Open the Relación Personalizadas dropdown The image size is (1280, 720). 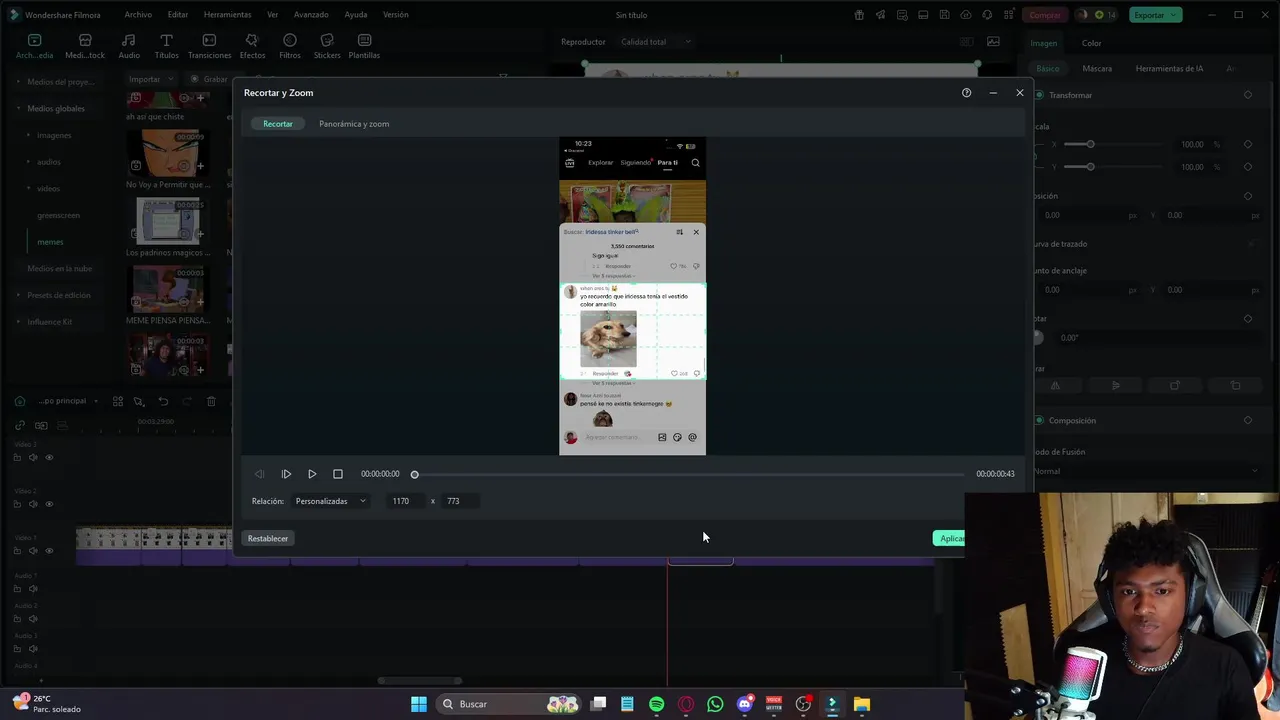[330, 501]
